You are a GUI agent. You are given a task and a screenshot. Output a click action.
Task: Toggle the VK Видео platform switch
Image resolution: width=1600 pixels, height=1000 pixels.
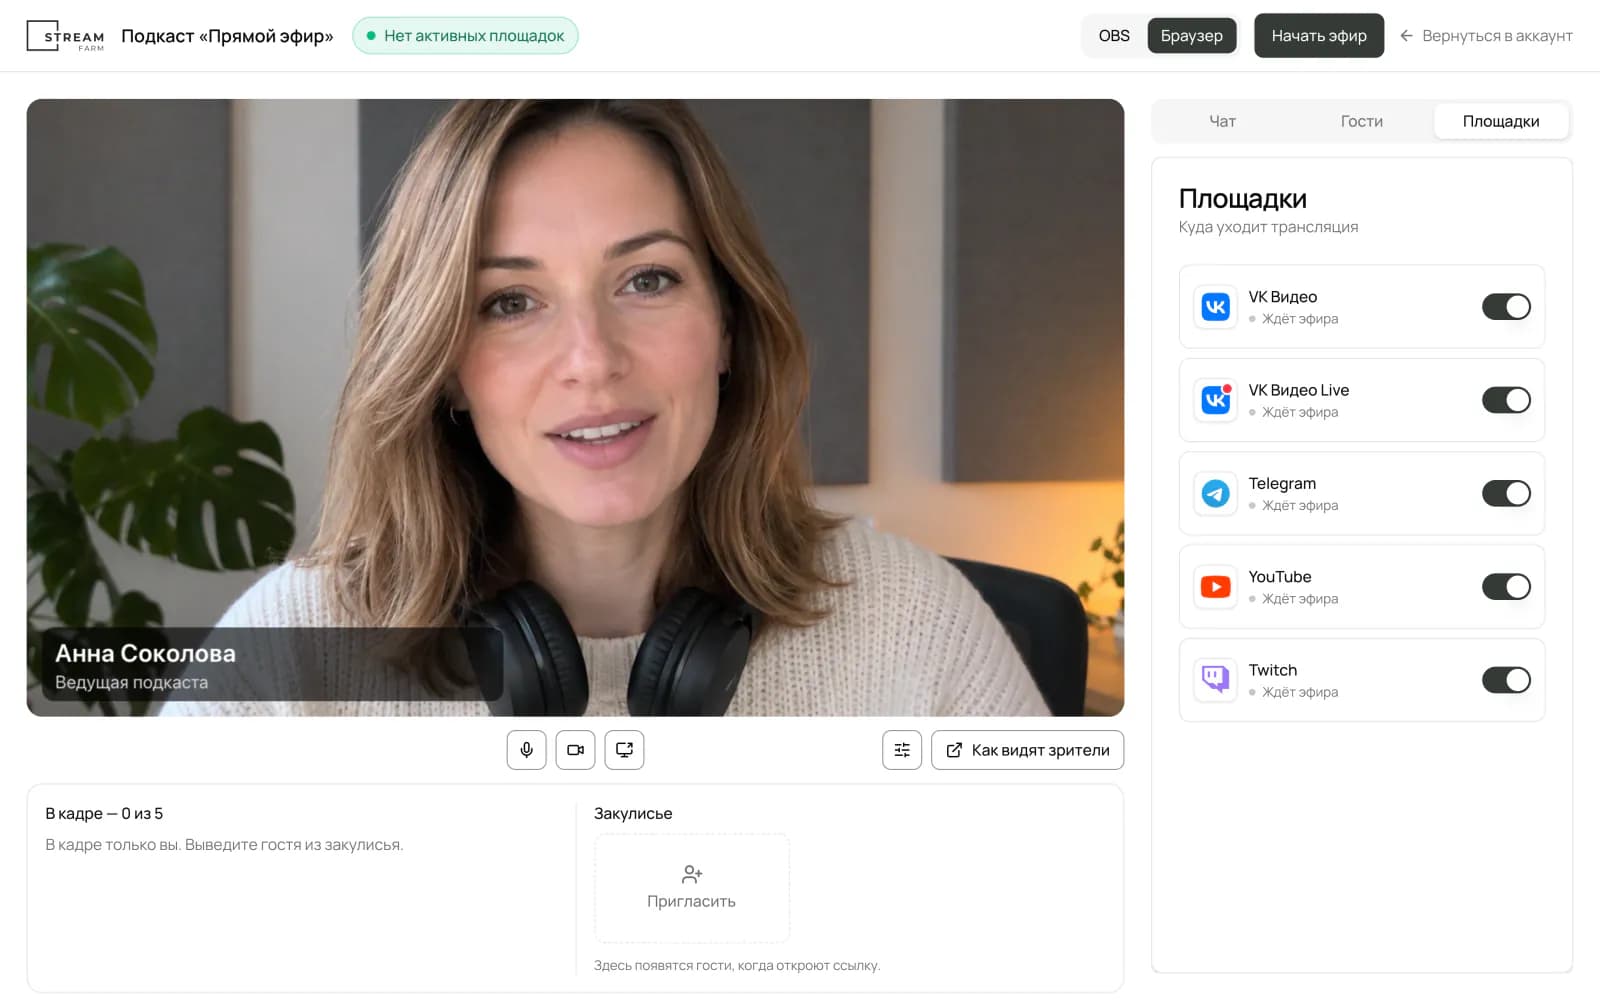(x=1506, y=307)
